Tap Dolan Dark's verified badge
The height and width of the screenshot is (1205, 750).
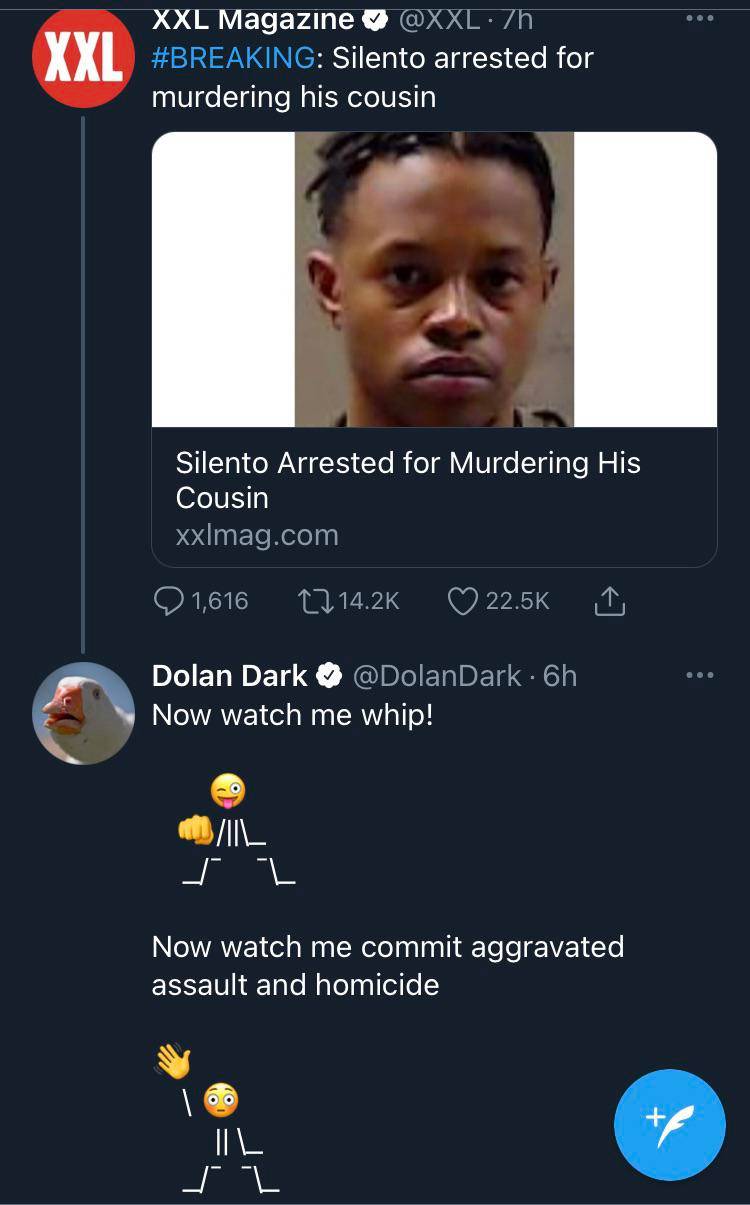(329, 677)
